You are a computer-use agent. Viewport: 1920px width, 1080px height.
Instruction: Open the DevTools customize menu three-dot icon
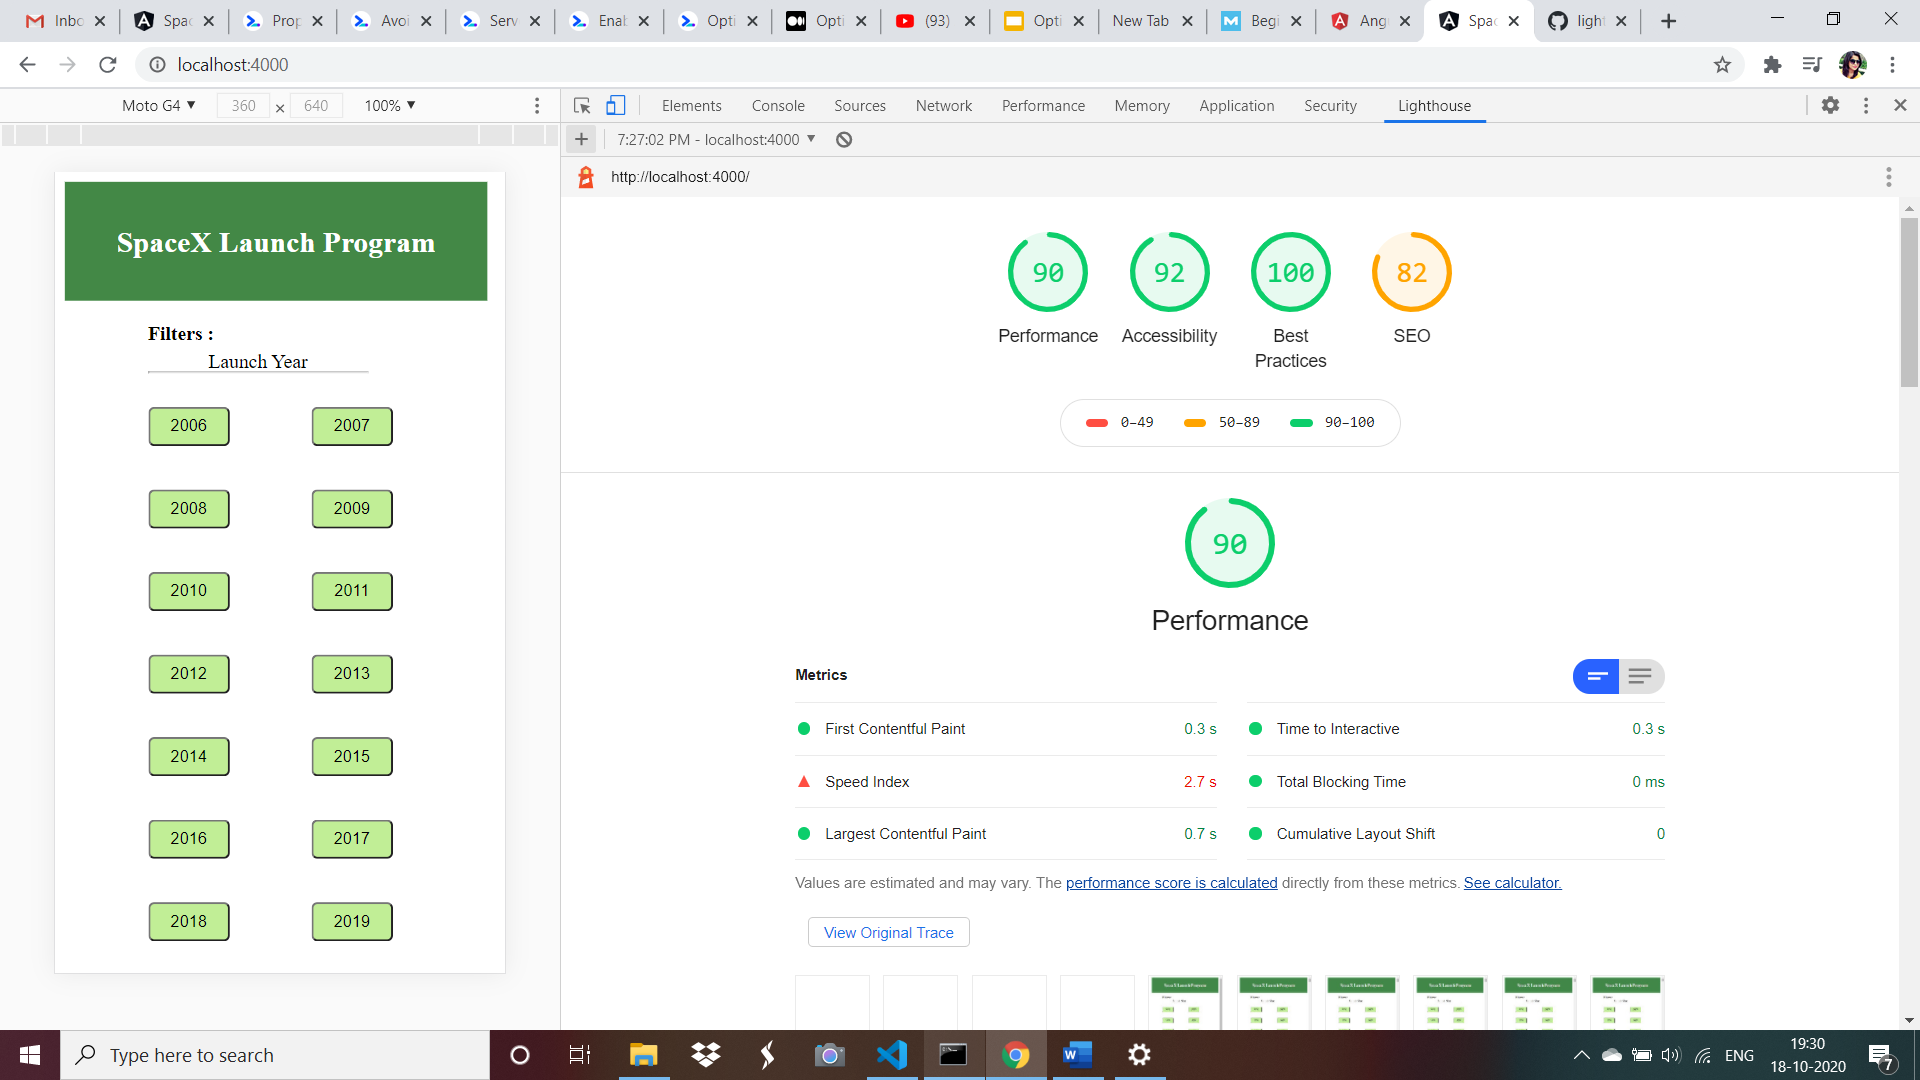click(1866, 105)
